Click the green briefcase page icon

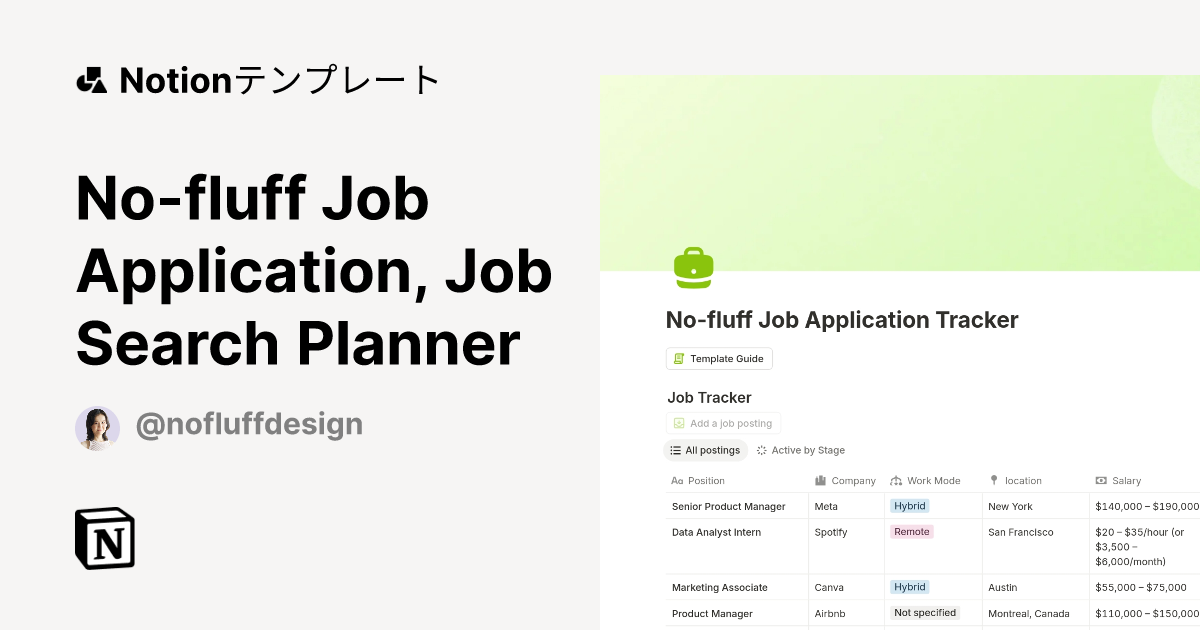click(x=694, y=268)
